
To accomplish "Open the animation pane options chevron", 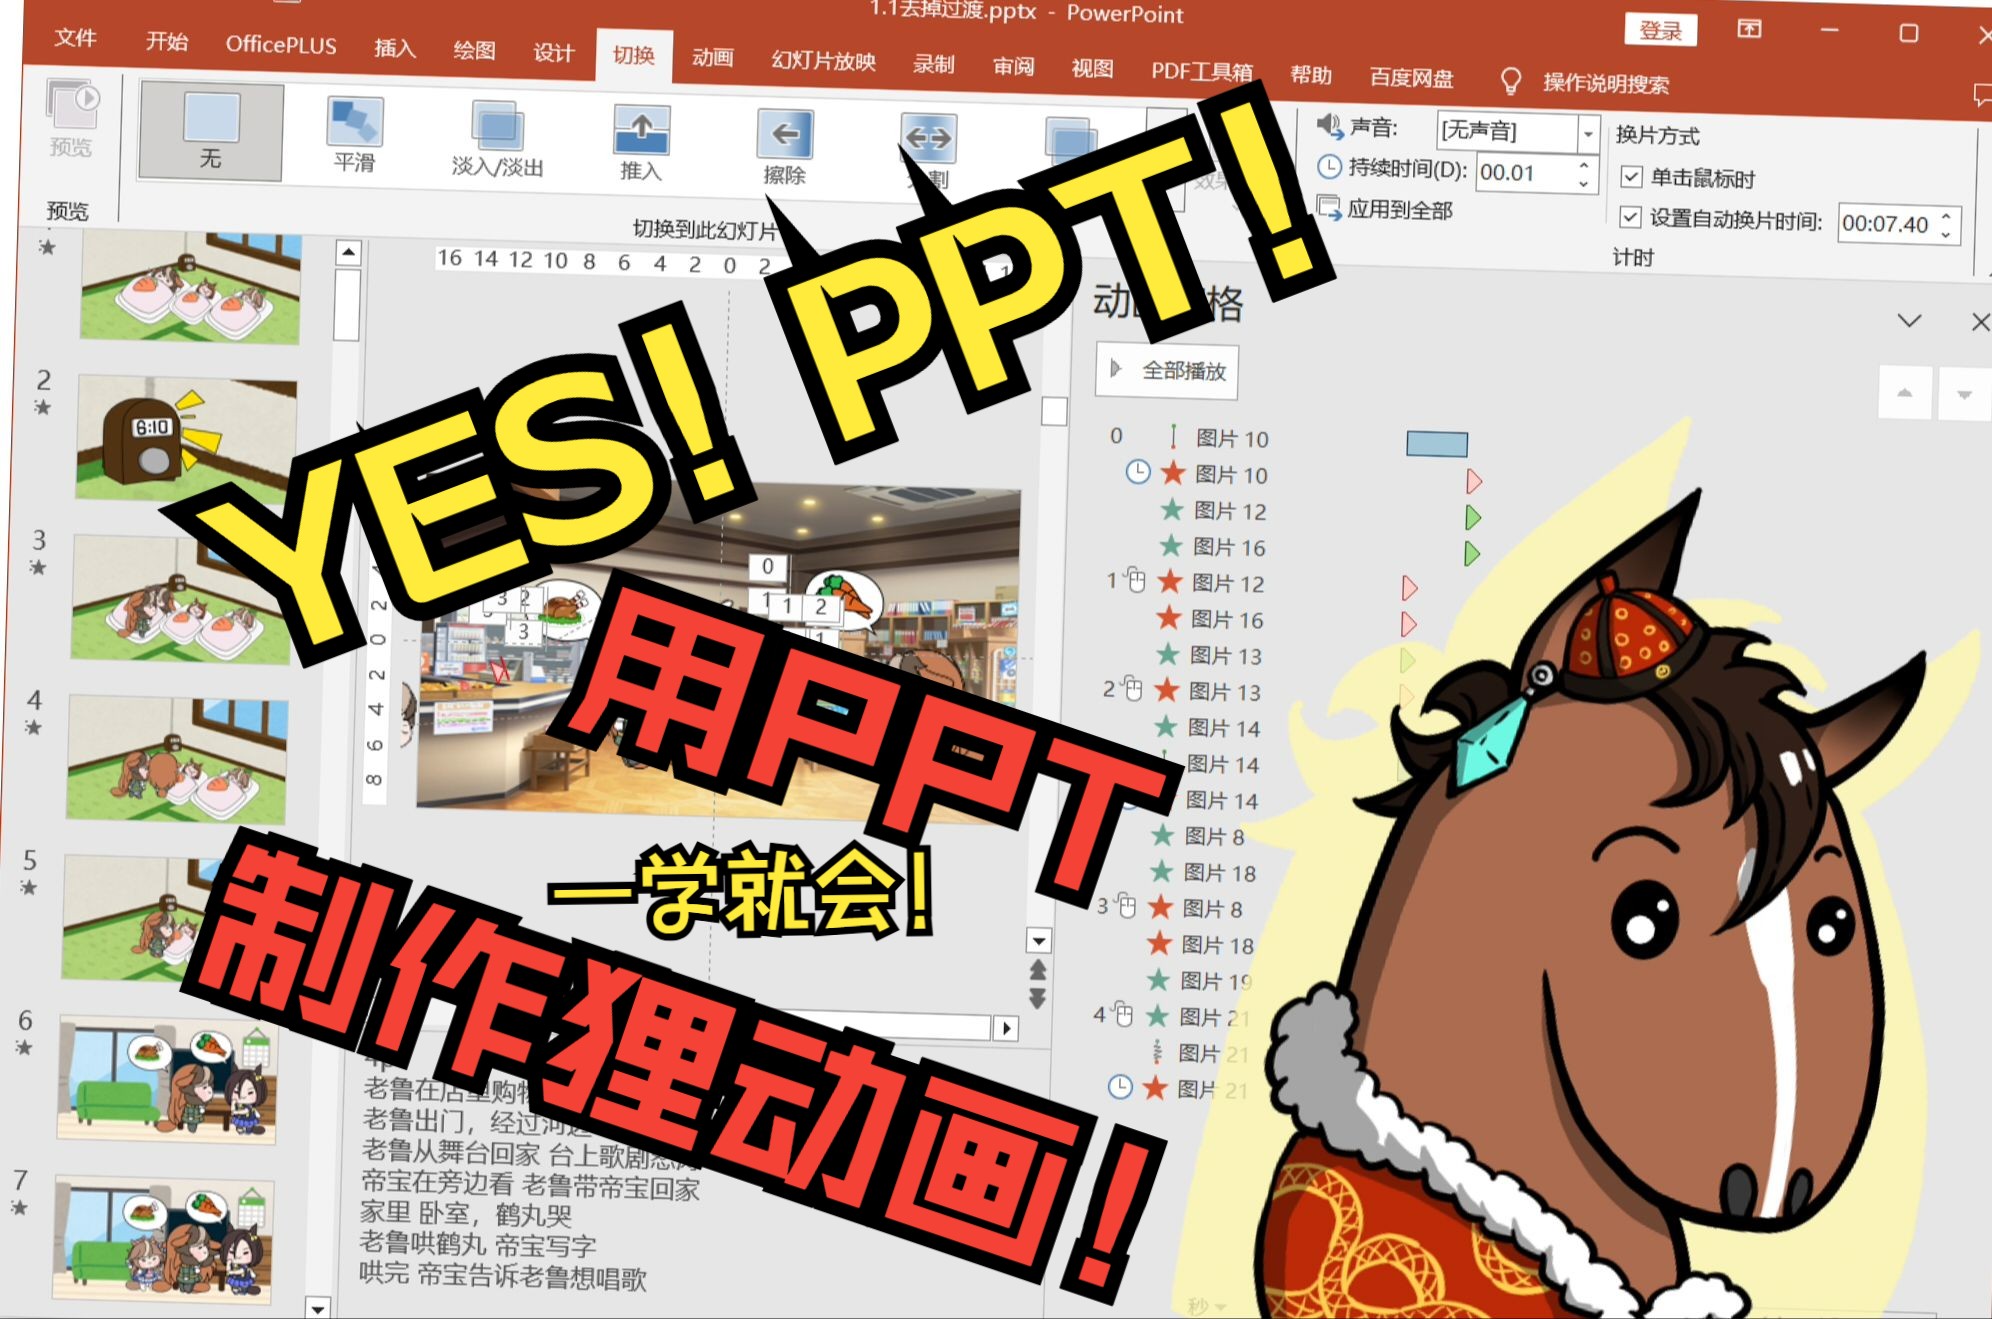I will [1909, 321].
